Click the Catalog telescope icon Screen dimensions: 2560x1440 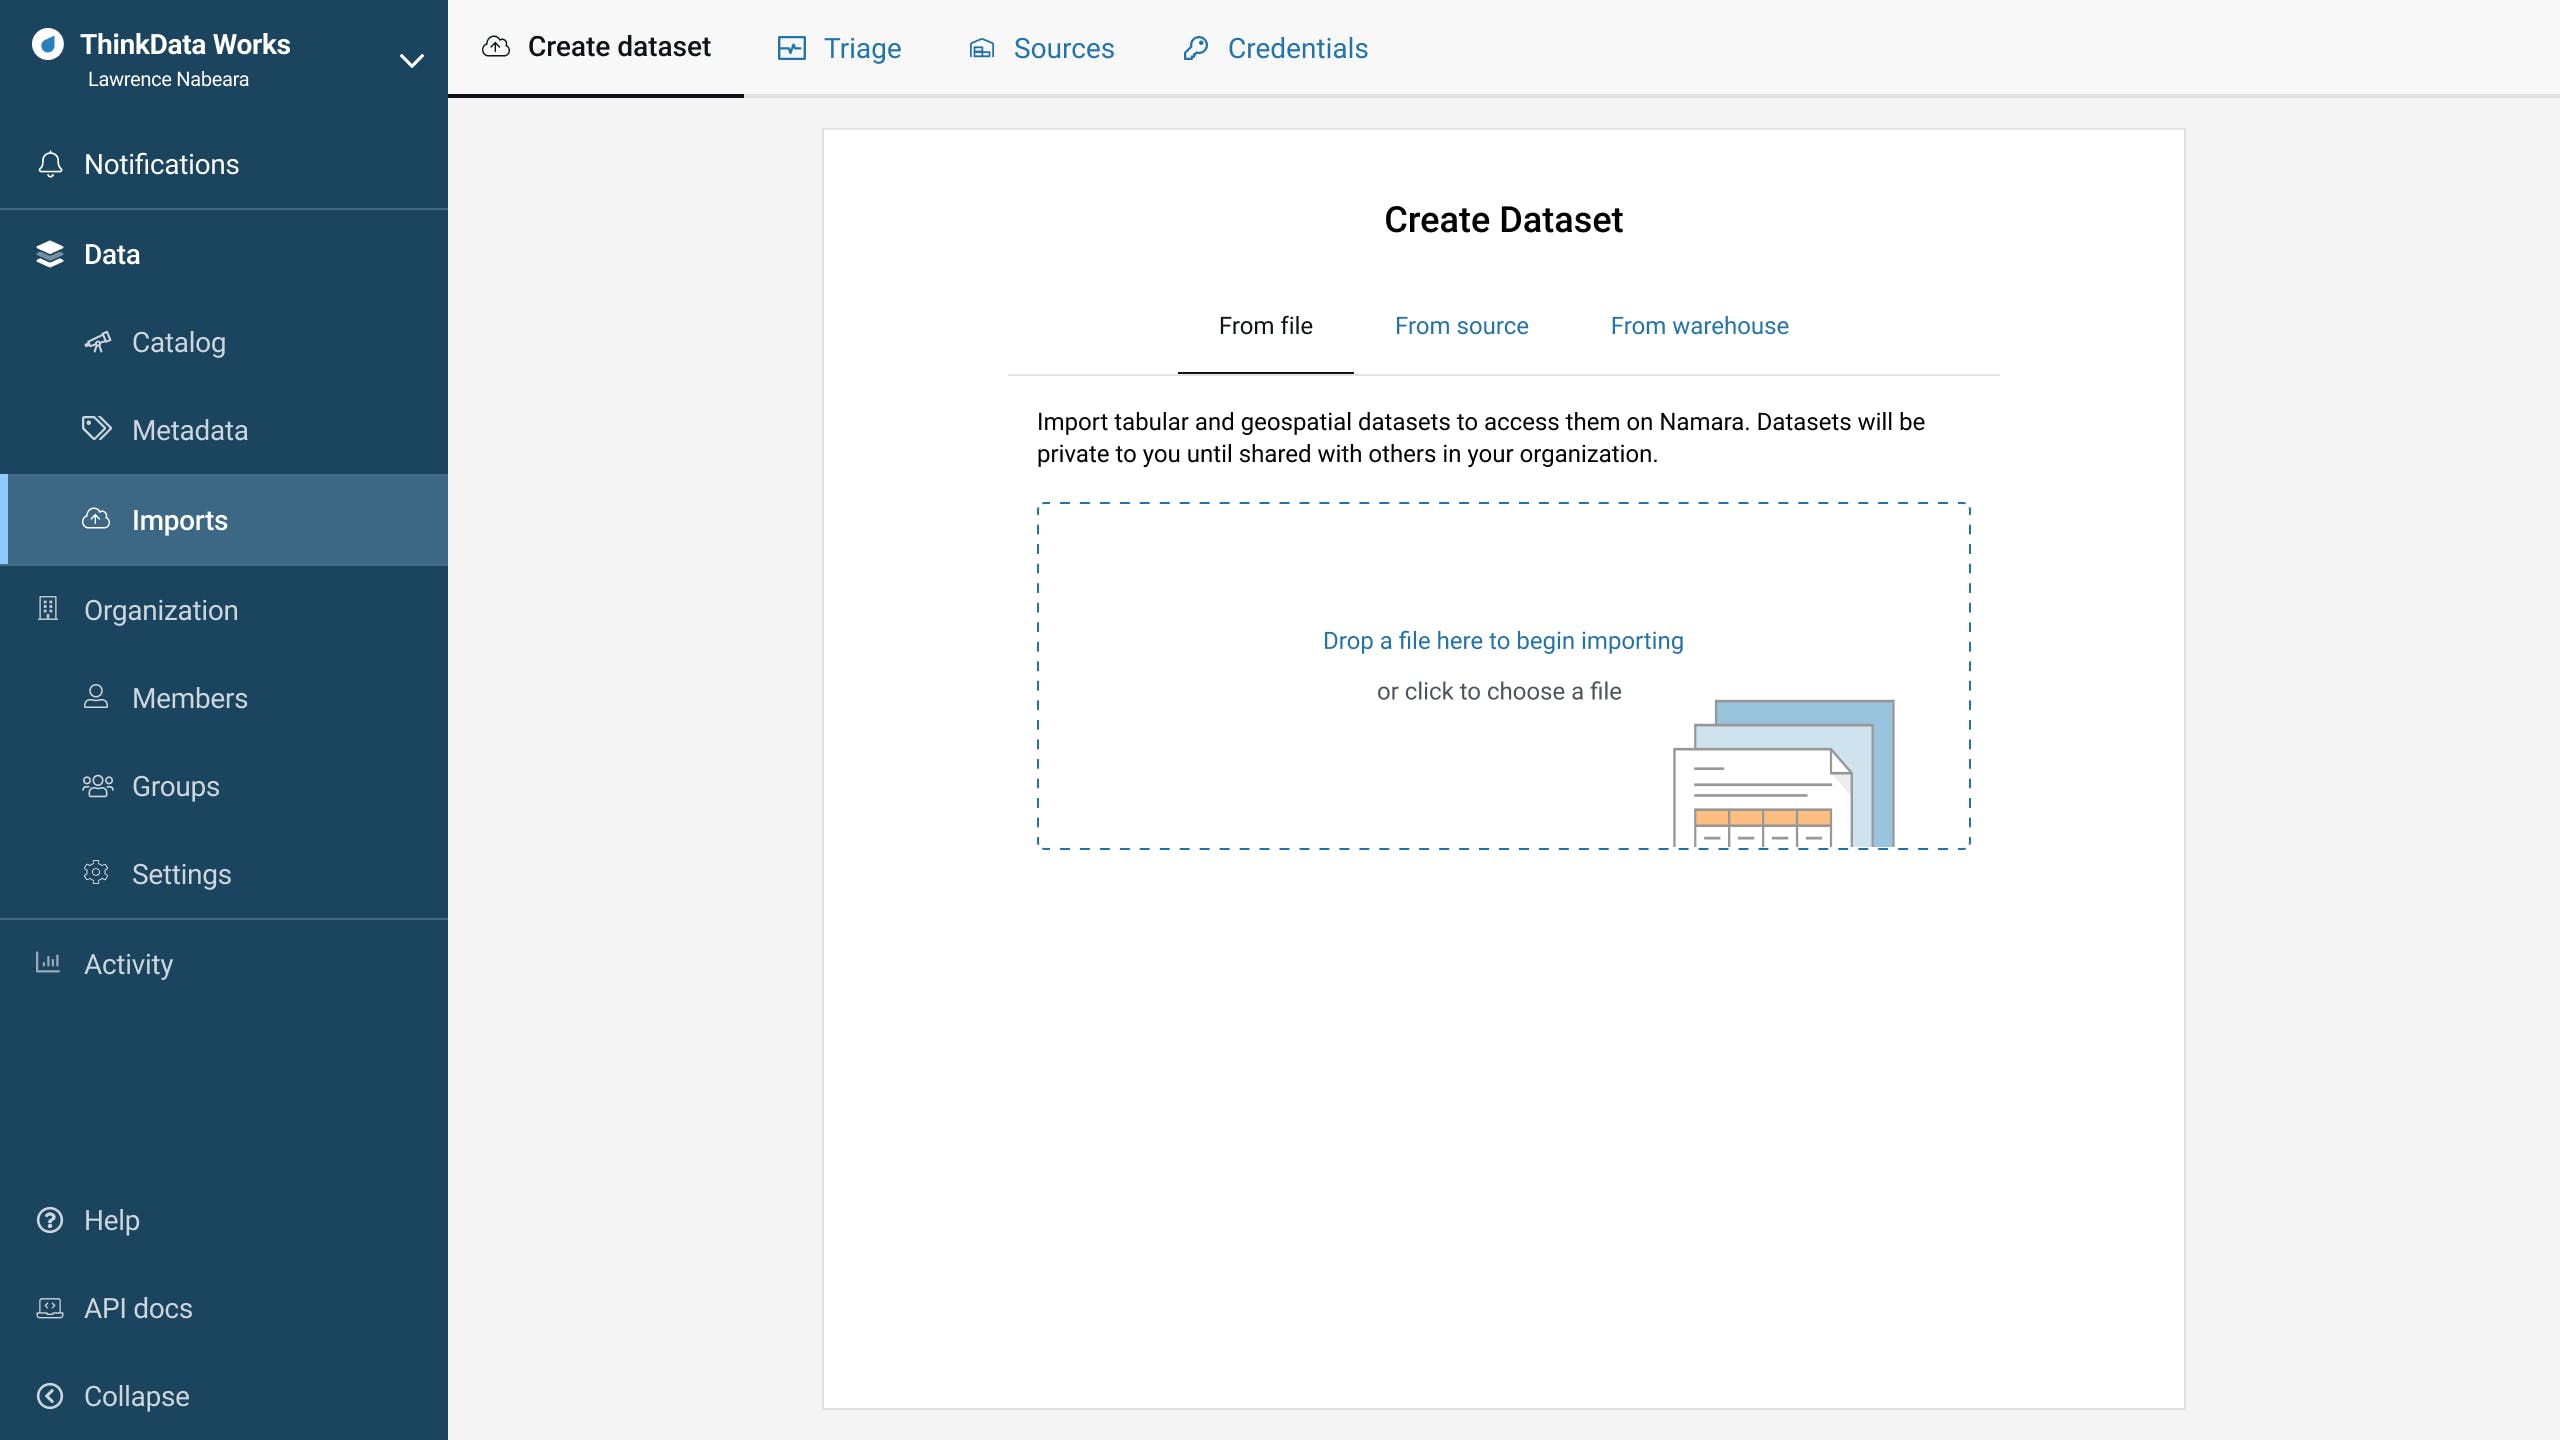click(97, 342)
